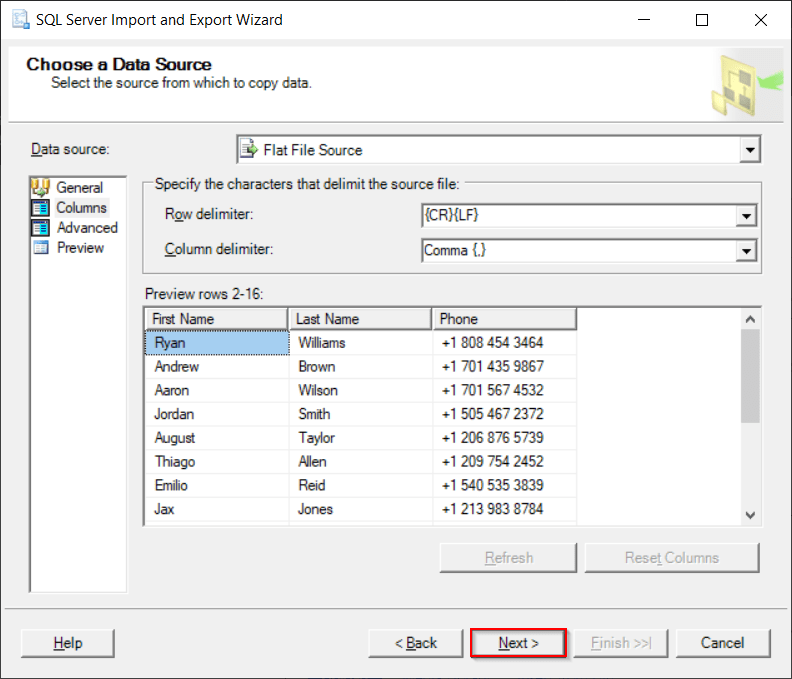Select the Brown cell
The height and width of the screenshot is (679, 792).
click(x=361, y=366)
